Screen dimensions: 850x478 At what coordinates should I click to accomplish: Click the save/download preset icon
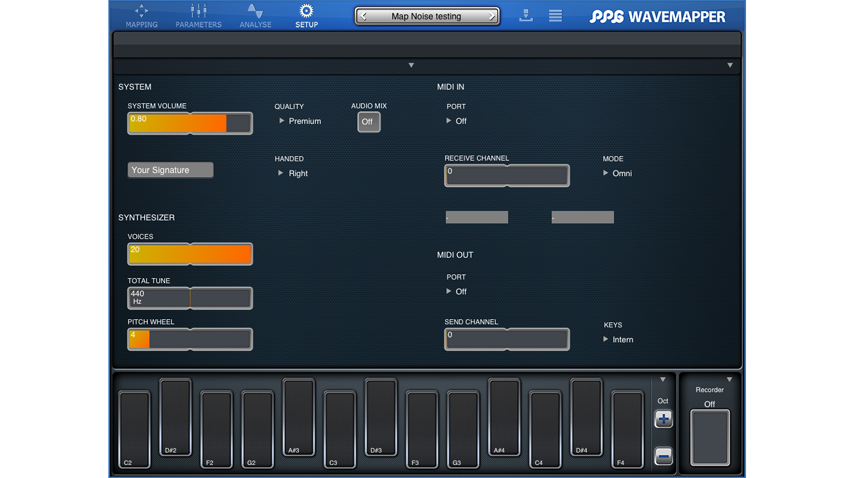(x=525, y=15)
